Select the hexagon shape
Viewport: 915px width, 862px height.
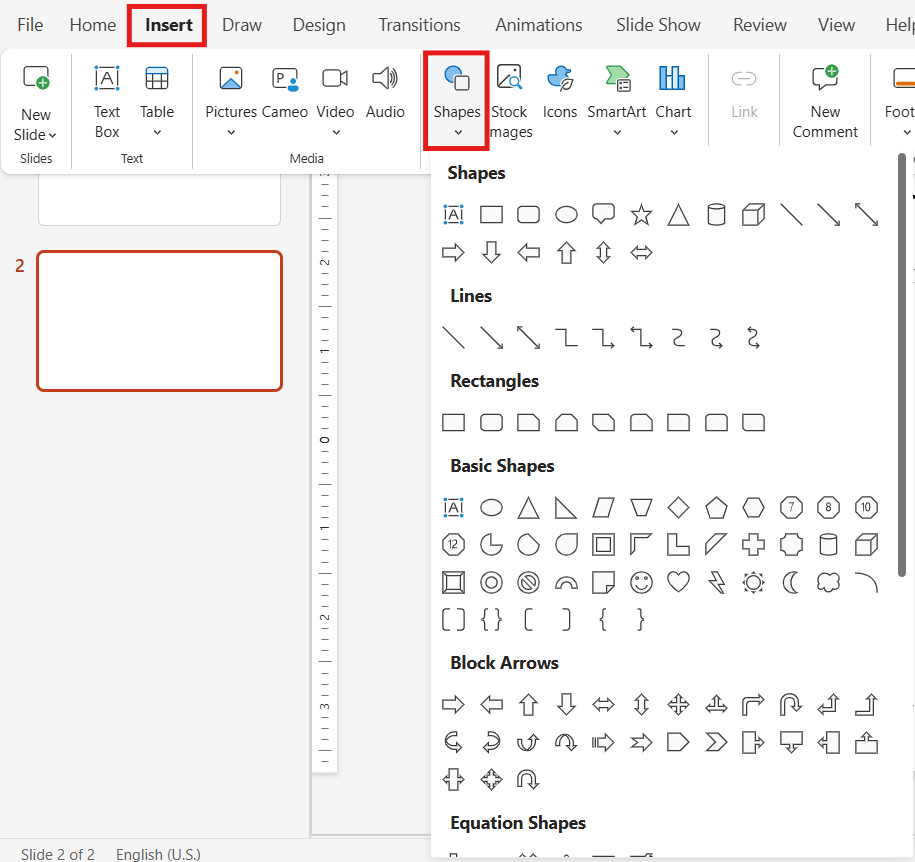pos(753,507)
